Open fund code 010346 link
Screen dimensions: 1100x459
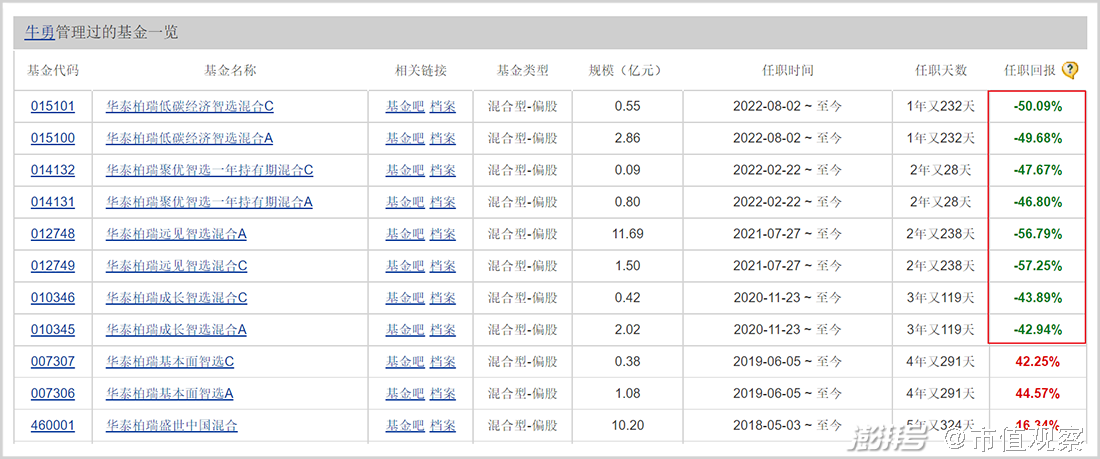click(x=53, y=298)
